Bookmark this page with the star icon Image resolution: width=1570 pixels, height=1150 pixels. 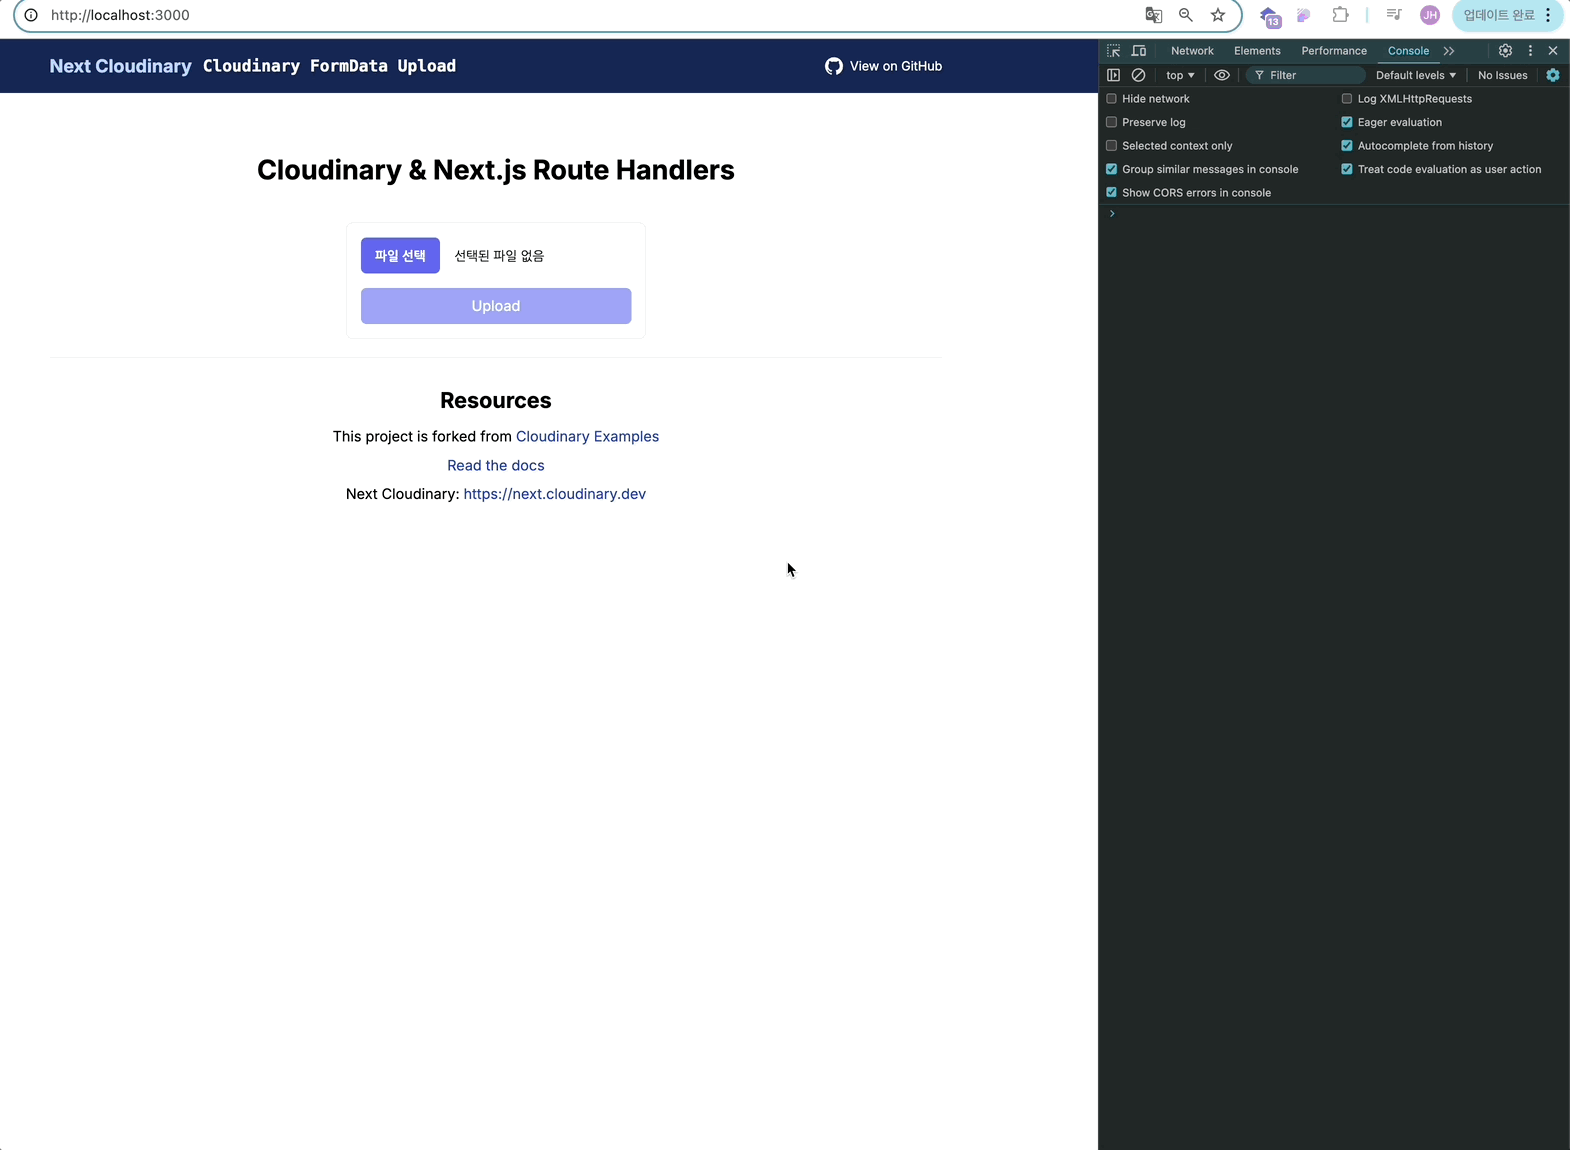1218,15
